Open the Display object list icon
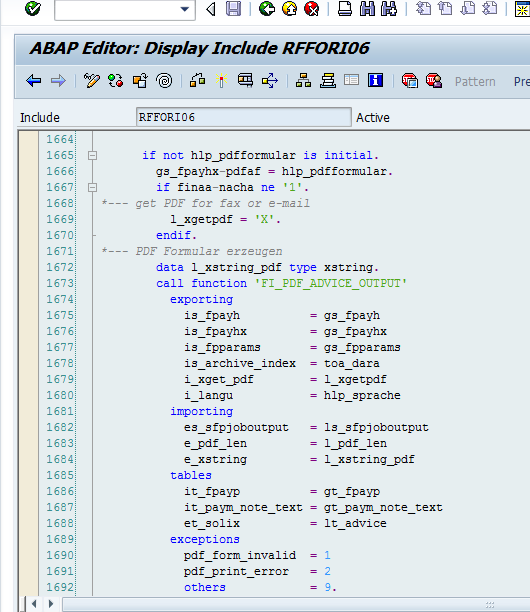This screenshot has height=612, width=530. pos(303,81)
